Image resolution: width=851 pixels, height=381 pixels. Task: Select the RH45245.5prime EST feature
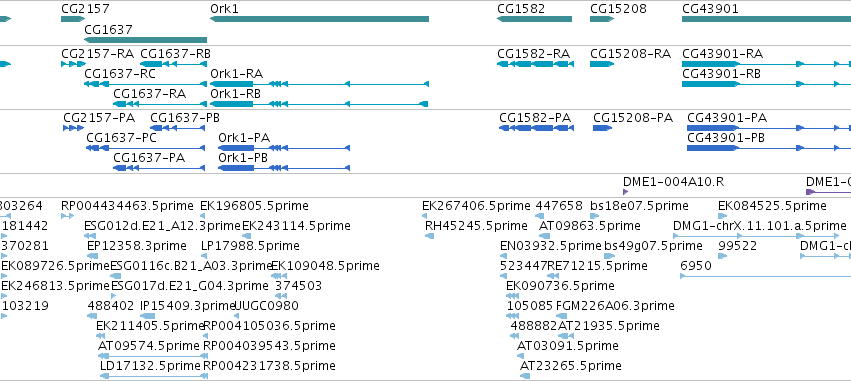[x=429, y=236]
